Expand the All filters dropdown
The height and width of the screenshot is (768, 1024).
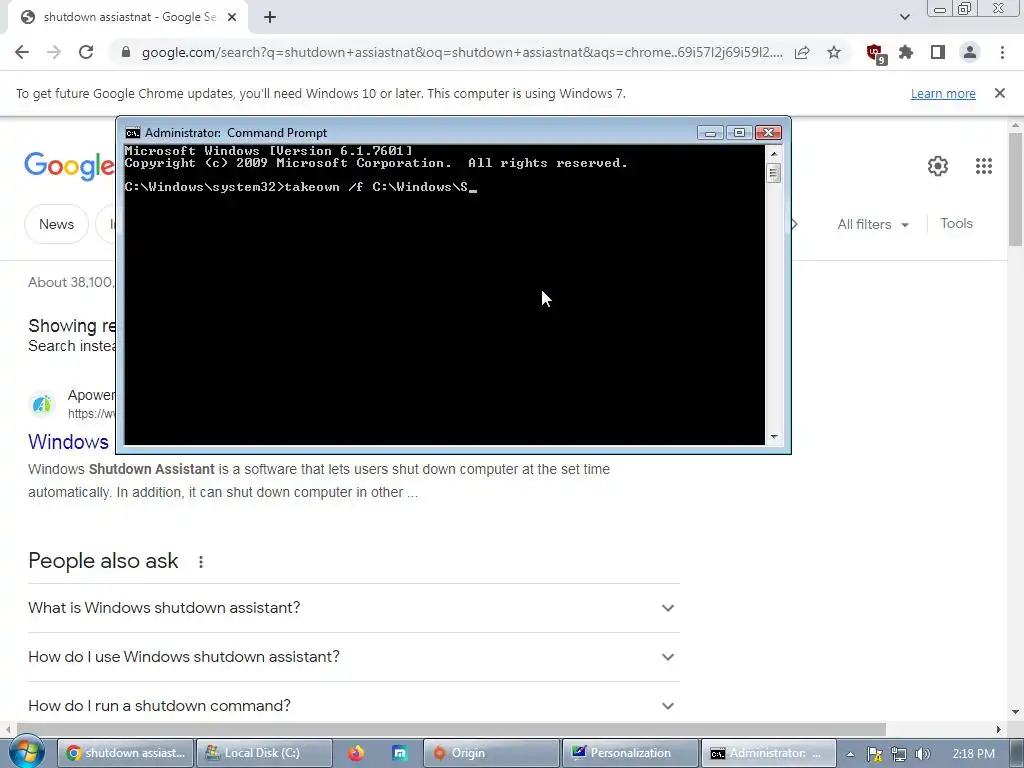[x=872, y=224]
